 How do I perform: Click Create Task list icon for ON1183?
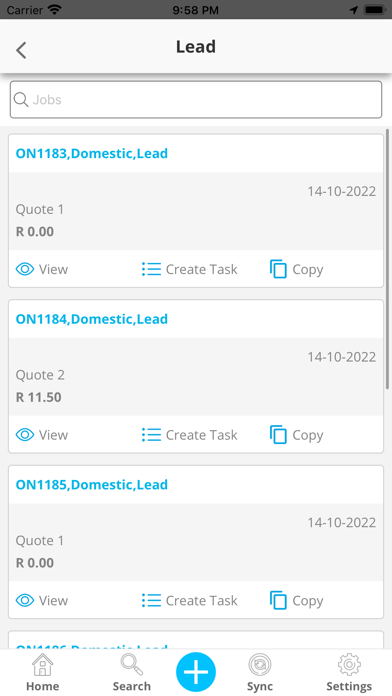point(151,269)
